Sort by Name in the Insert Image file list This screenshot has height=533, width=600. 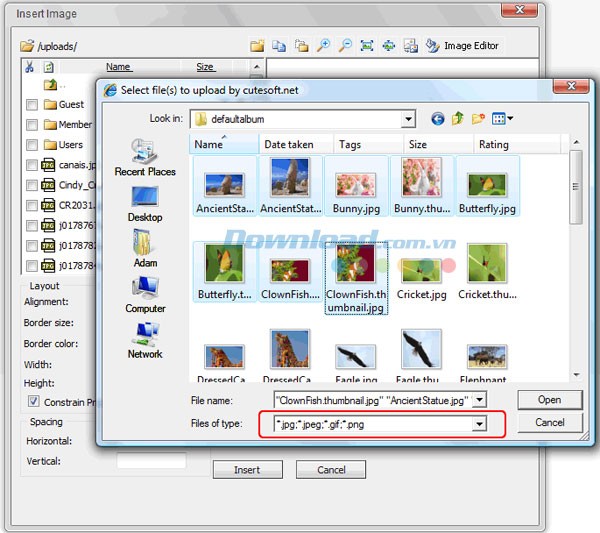tap(119, 67)
